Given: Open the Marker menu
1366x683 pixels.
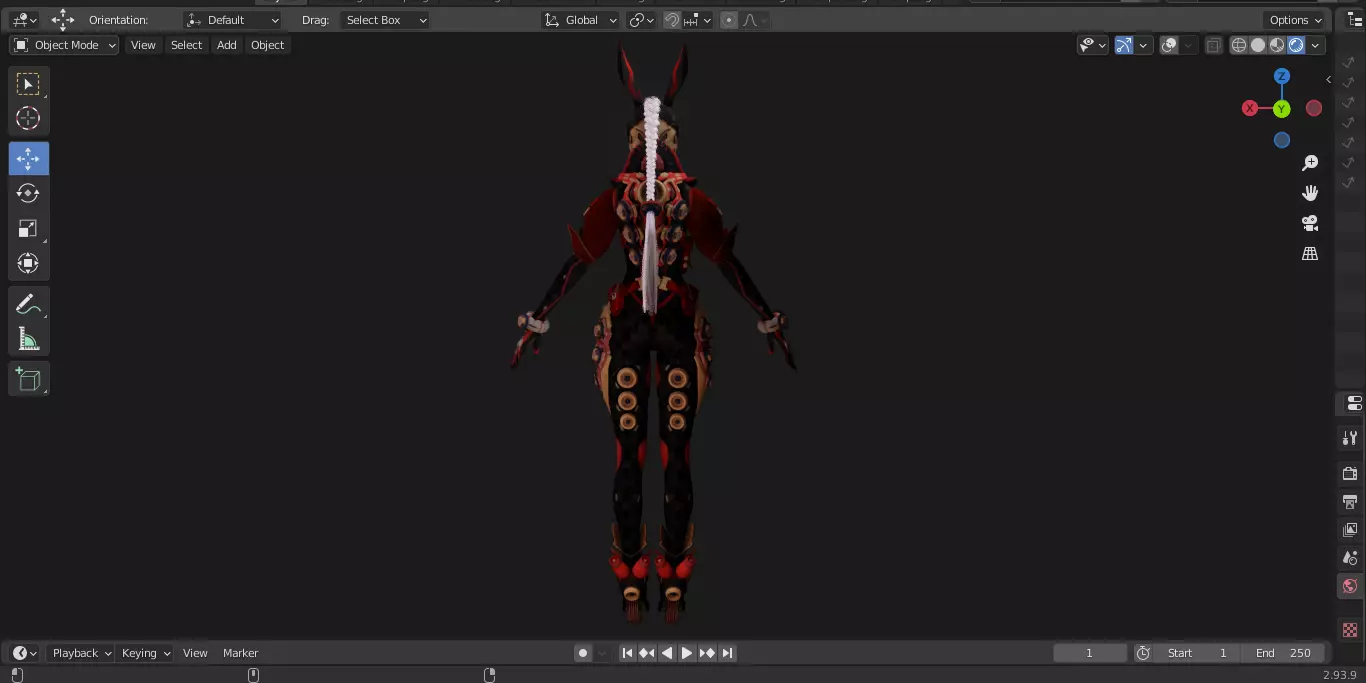Looking at the screenshot, I should [x=240, y=653].
